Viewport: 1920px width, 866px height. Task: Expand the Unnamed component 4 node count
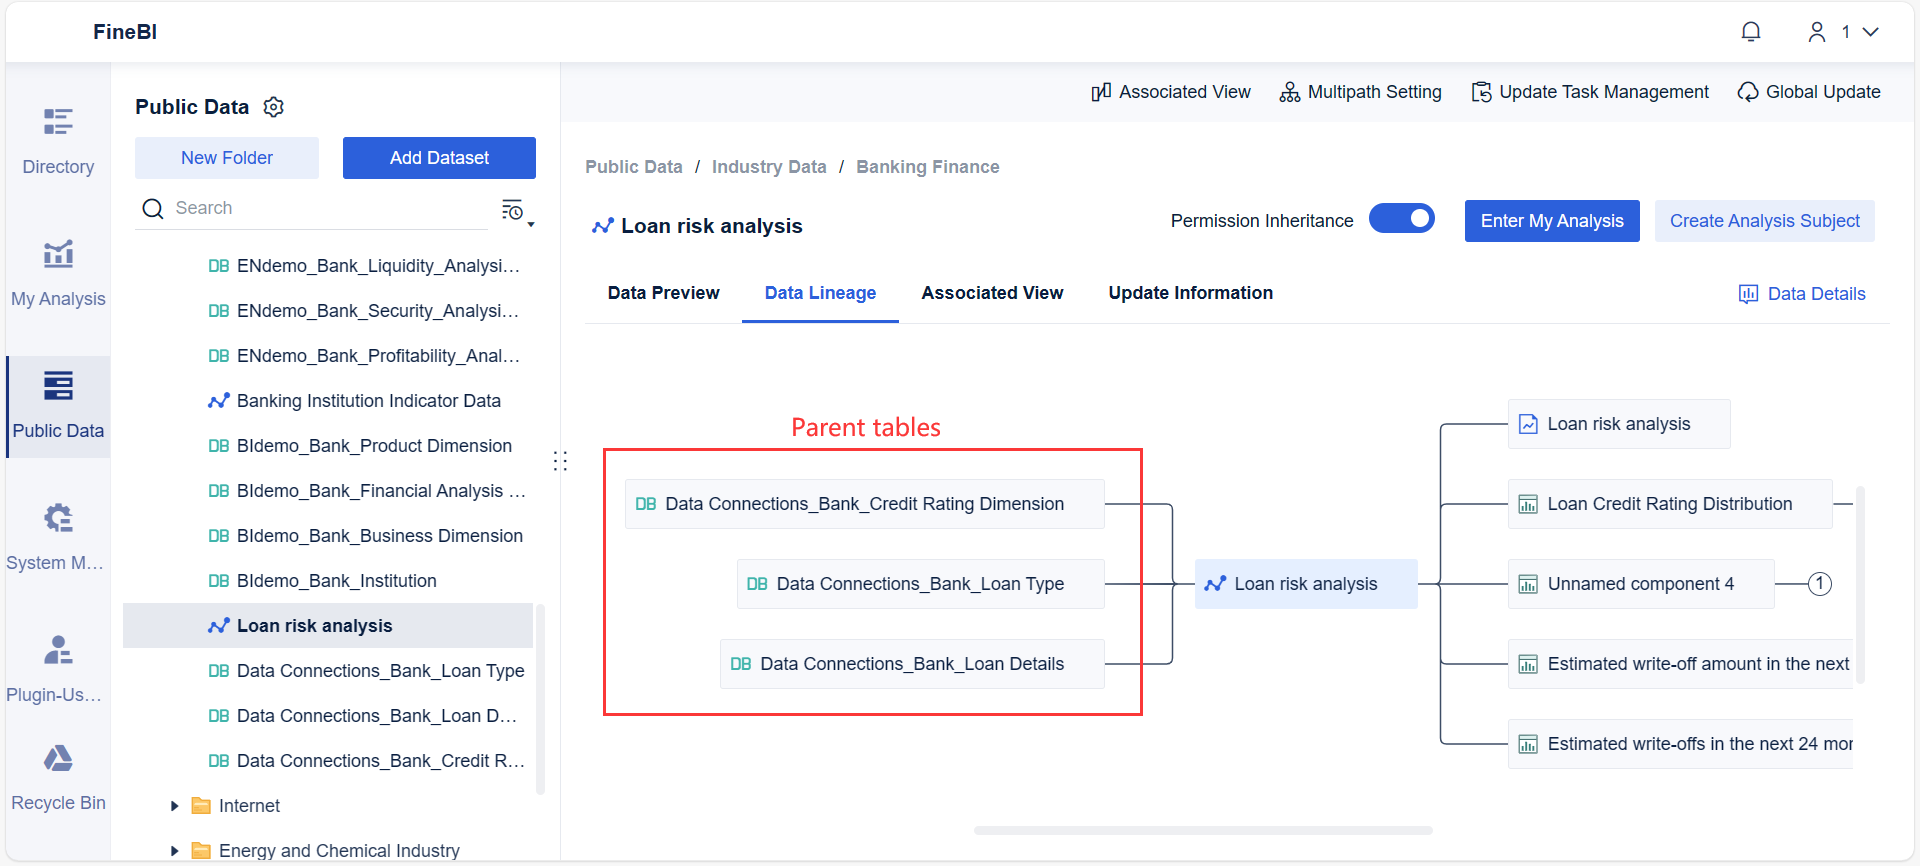pos(1820,584)
